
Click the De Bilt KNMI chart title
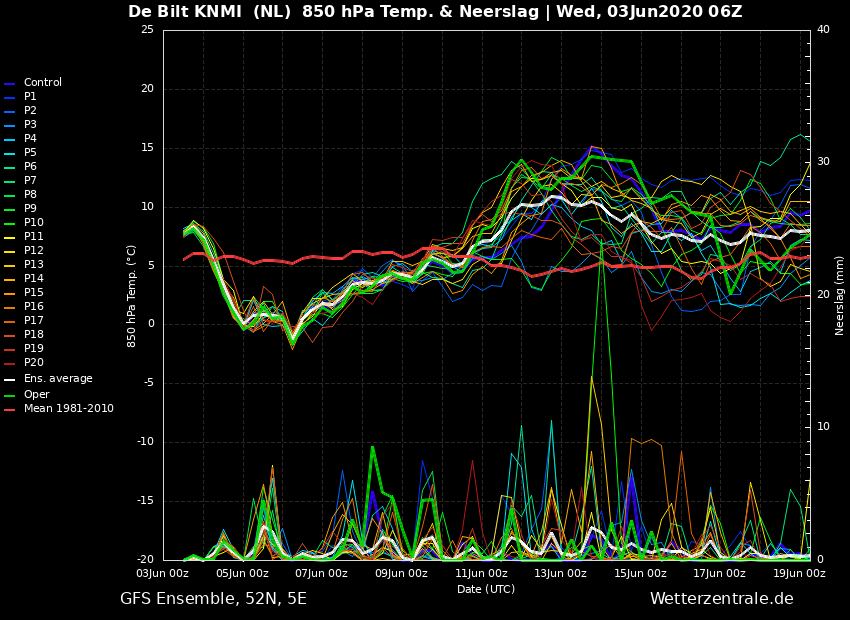[184, 11]
